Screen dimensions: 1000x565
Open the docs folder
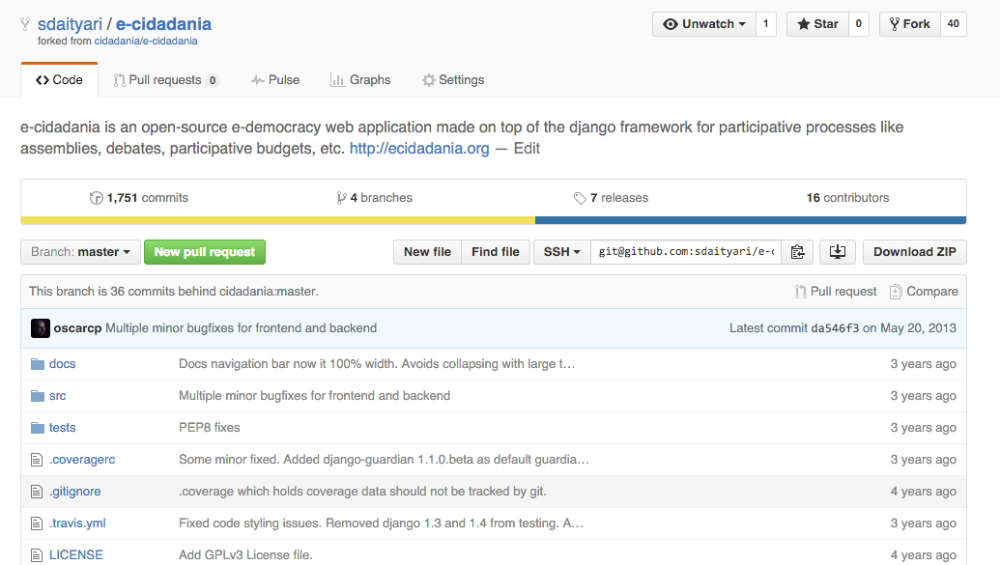tap(62, 364)
